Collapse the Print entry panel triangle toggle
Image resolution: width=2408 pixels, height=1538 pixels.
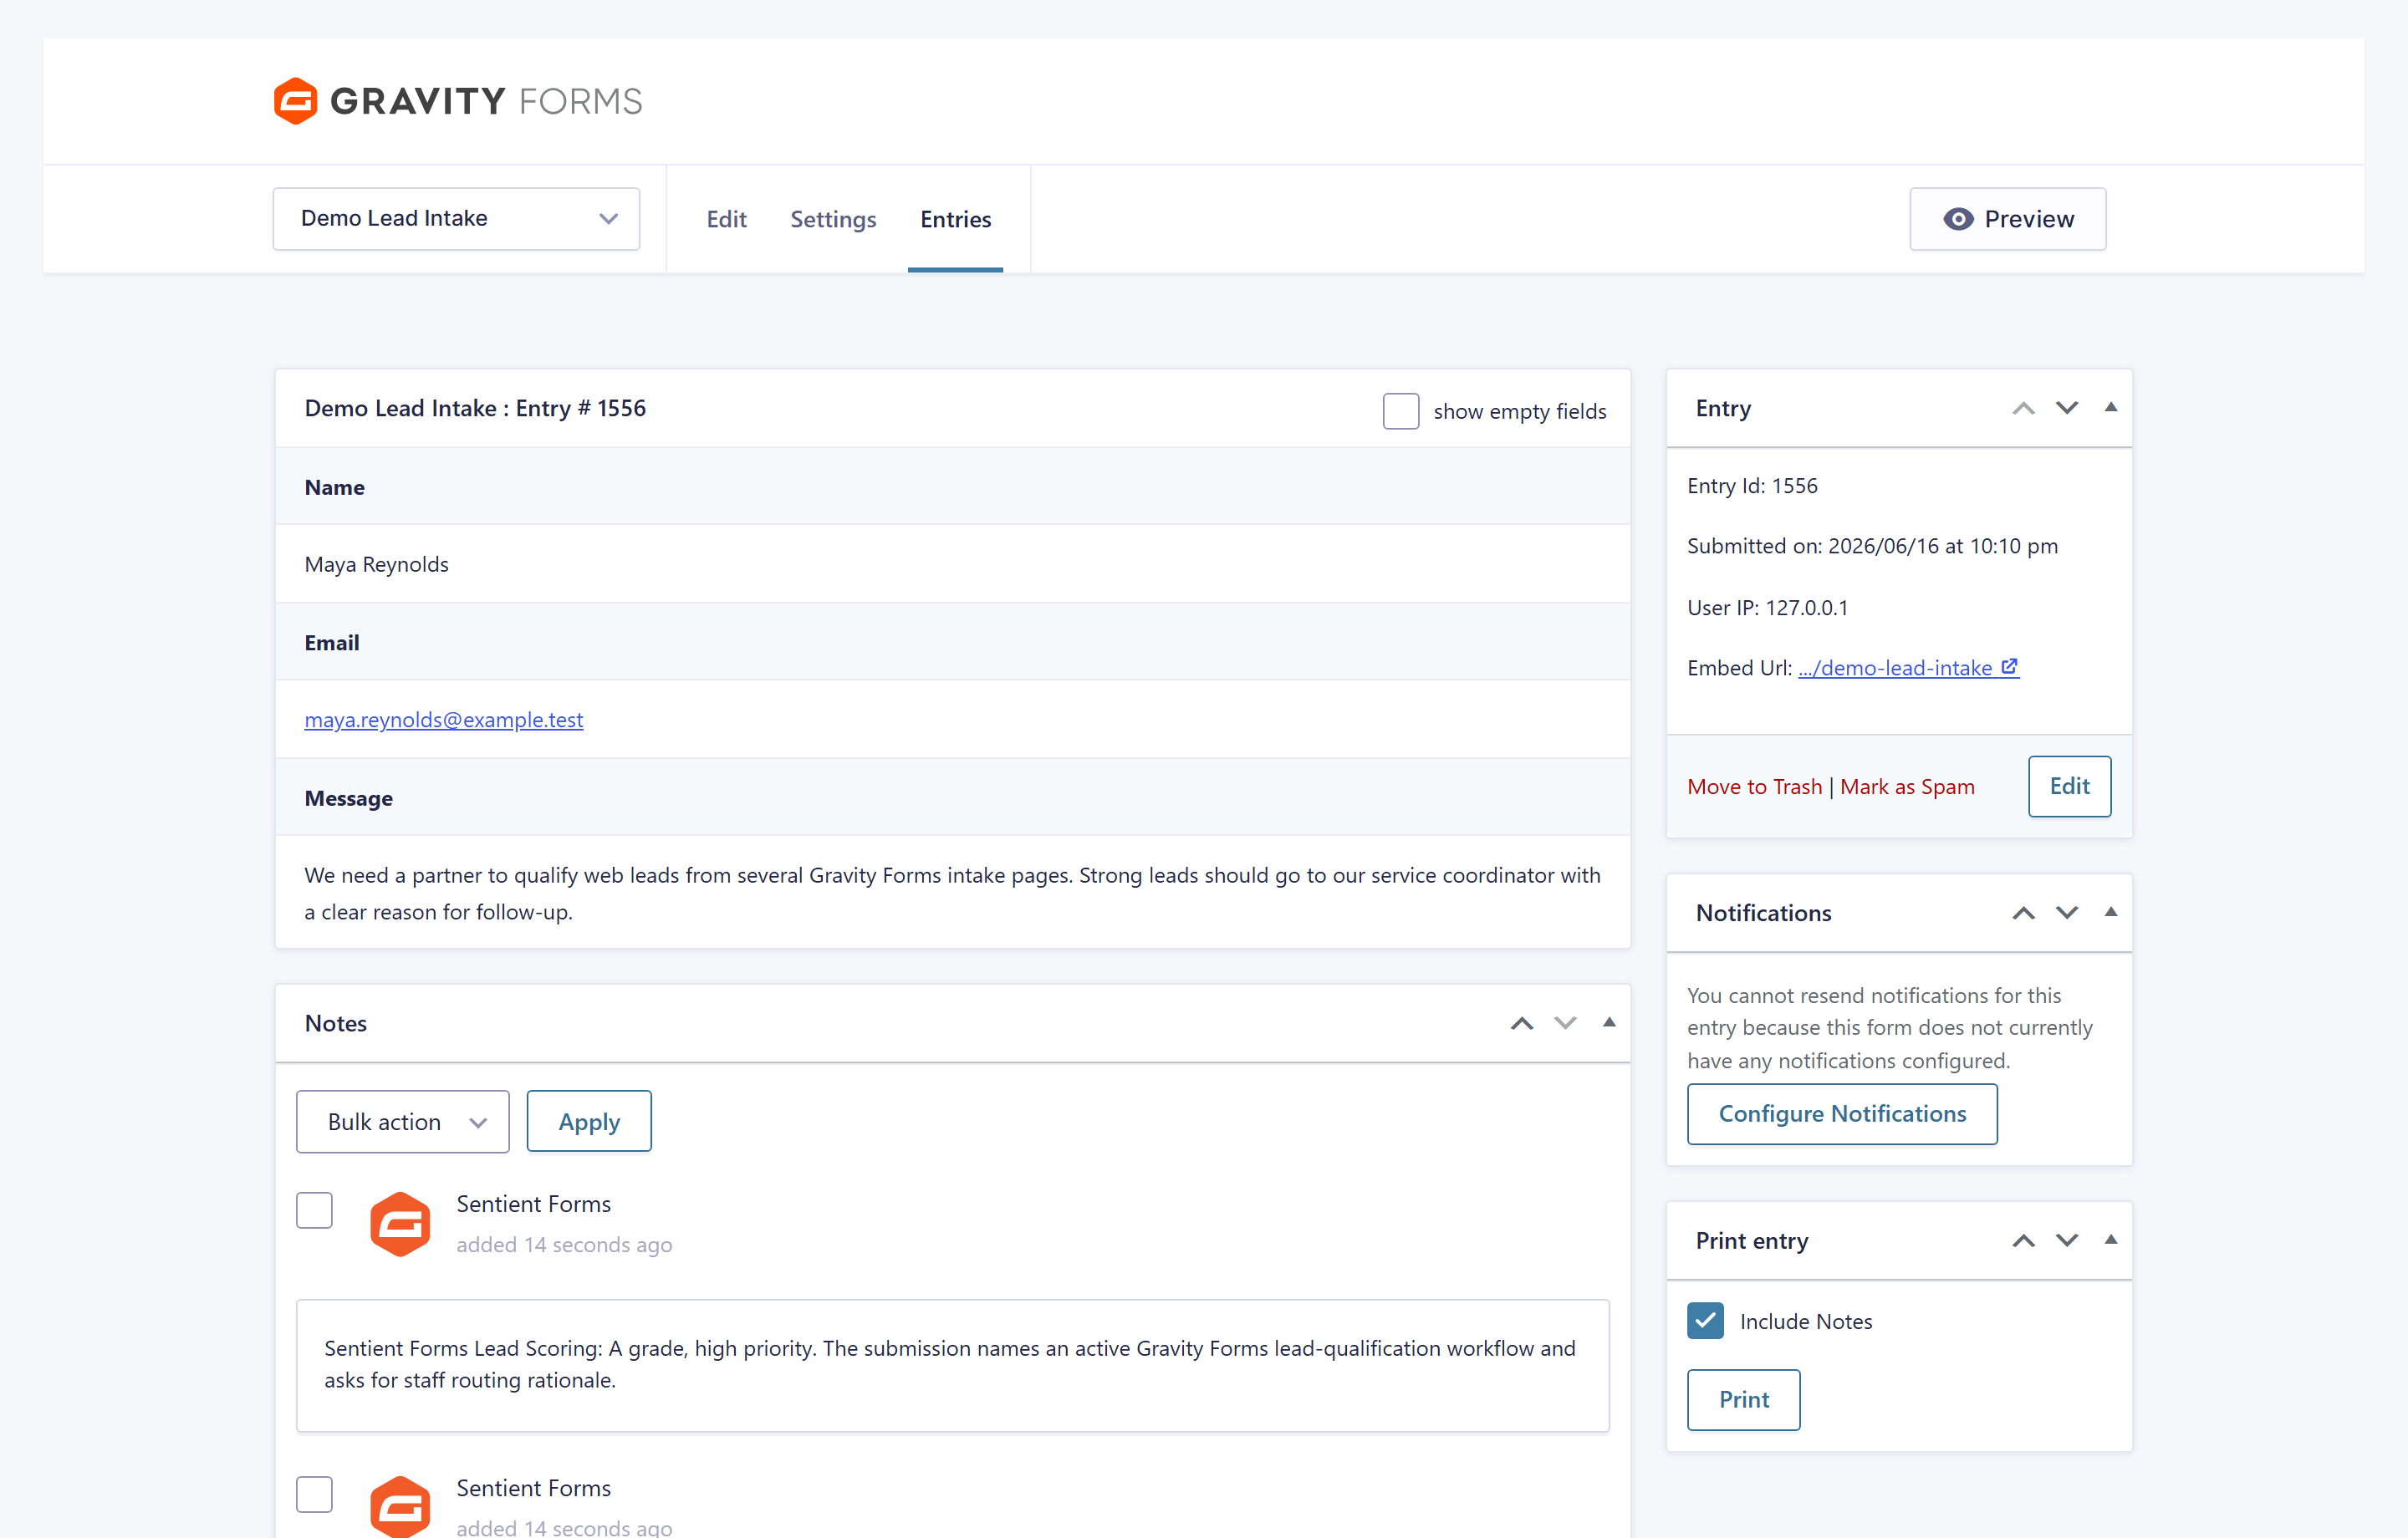2111,1240
